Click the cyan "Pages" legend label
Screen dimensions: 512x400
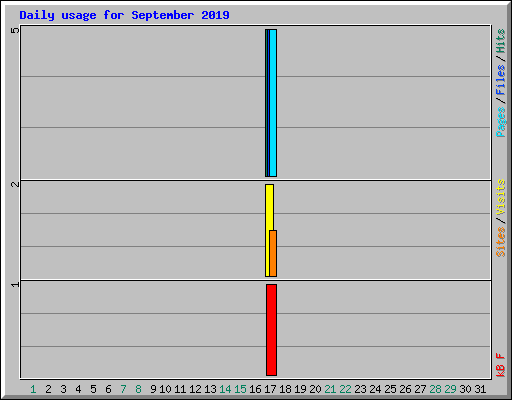501,122
